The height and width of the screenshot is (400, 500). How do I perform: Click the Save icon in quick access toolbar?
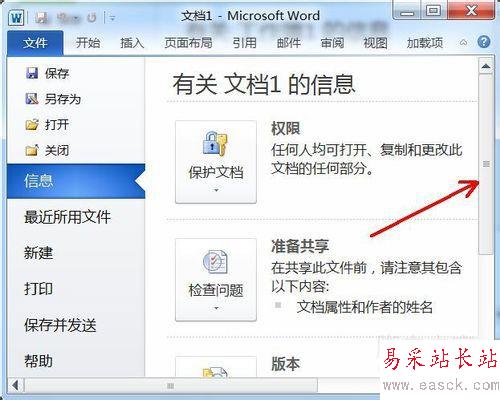pos(41,18)
